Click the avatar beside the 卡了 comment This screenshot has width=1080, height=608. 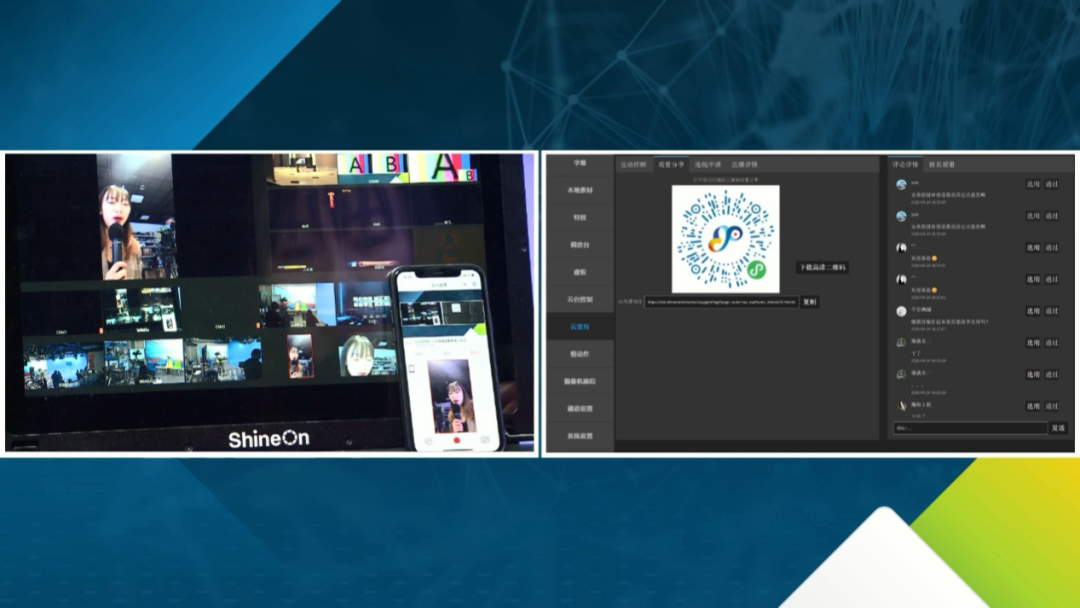click(x=901, y=342)
